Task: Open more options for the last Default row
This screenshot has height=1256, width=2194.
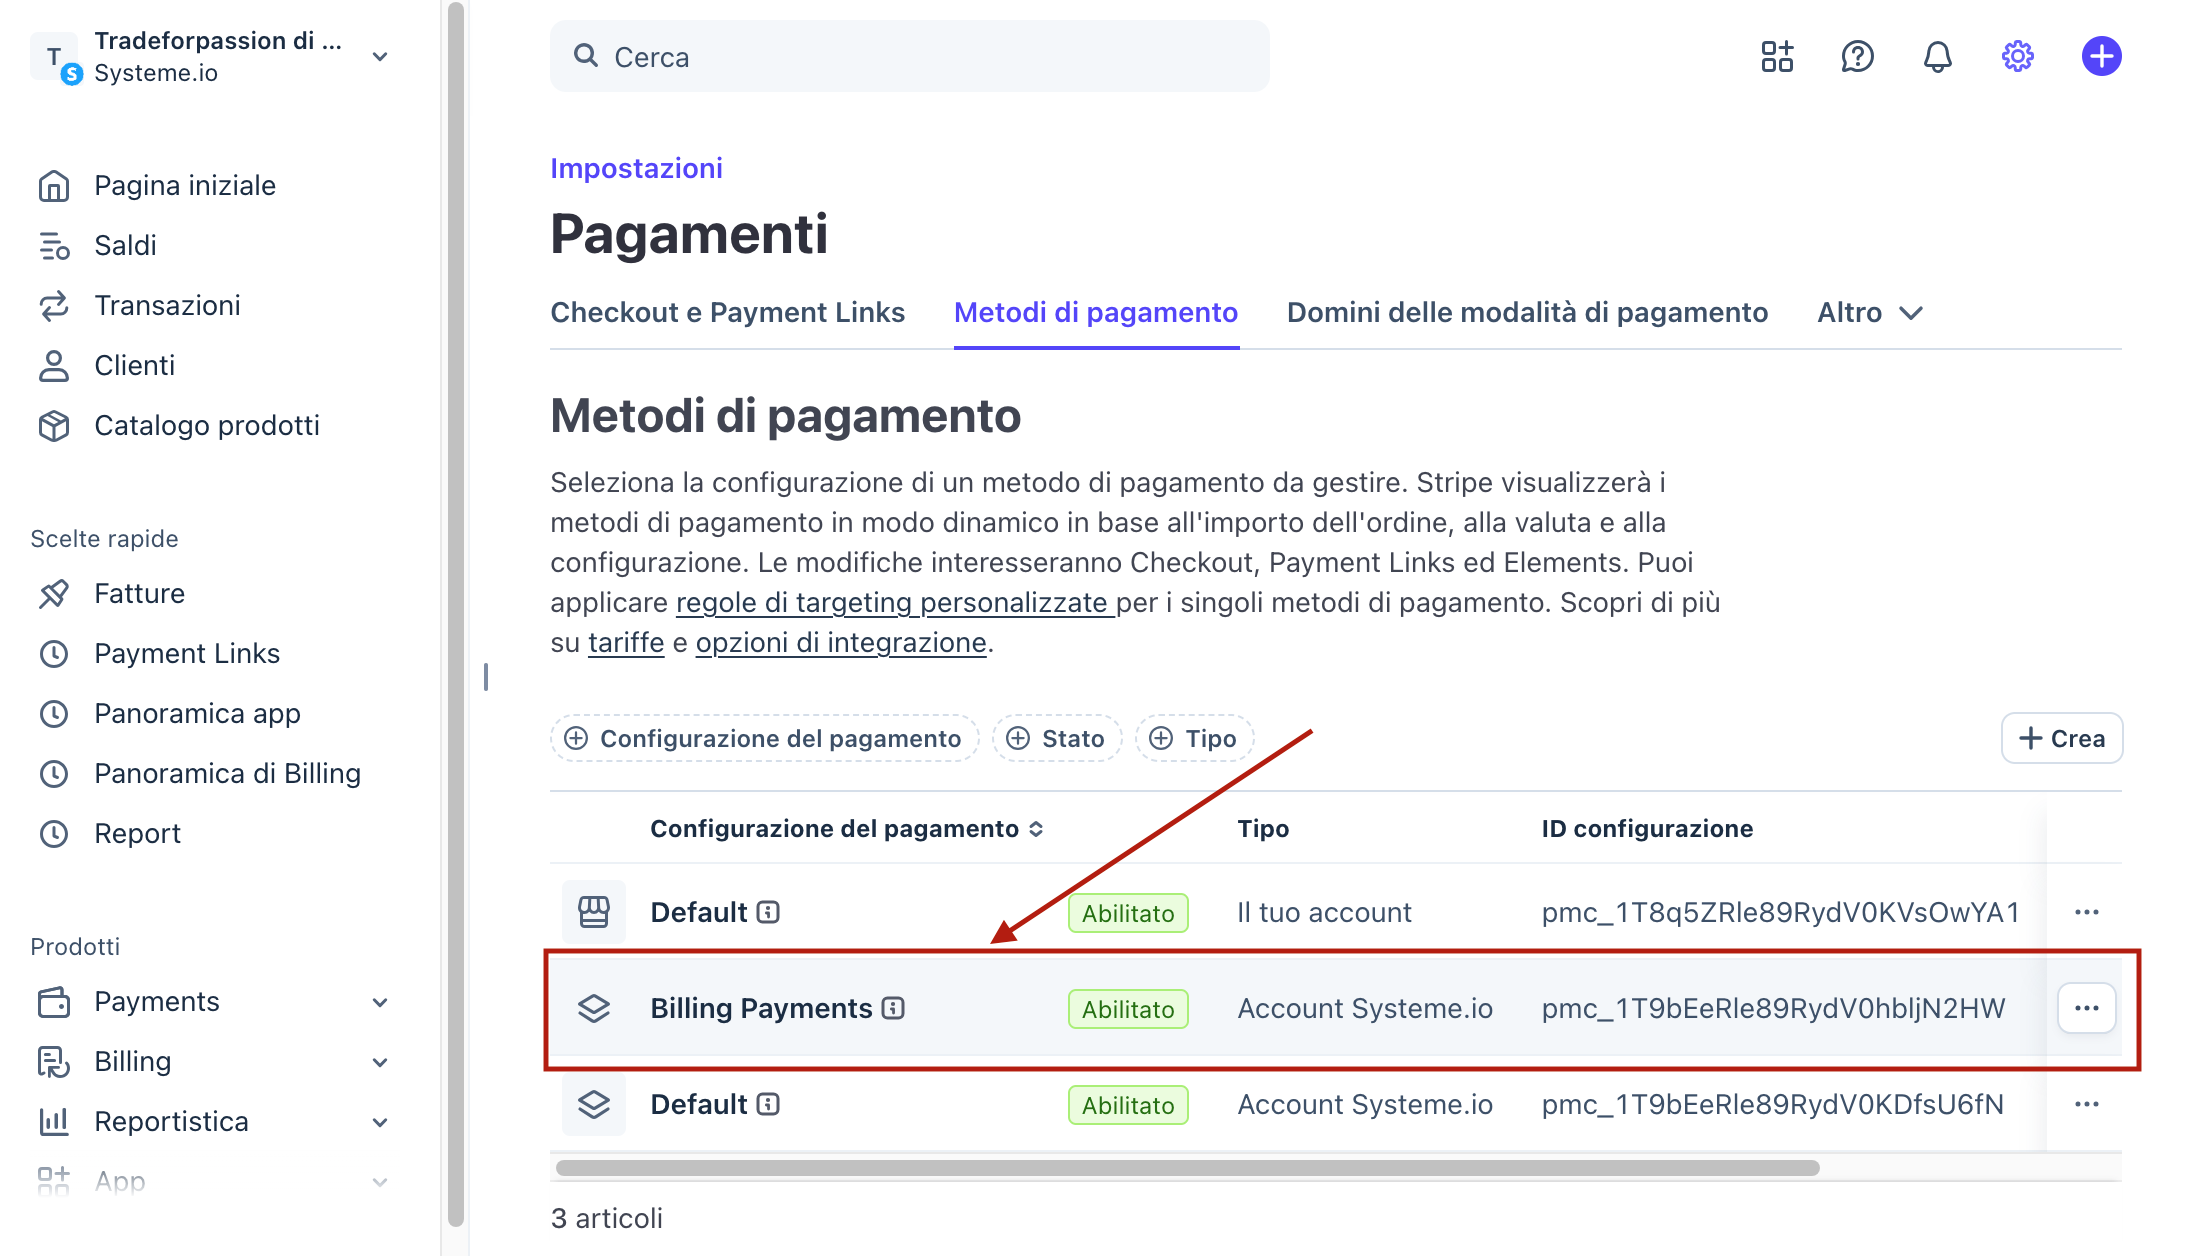Action: coord(2086,1104)
